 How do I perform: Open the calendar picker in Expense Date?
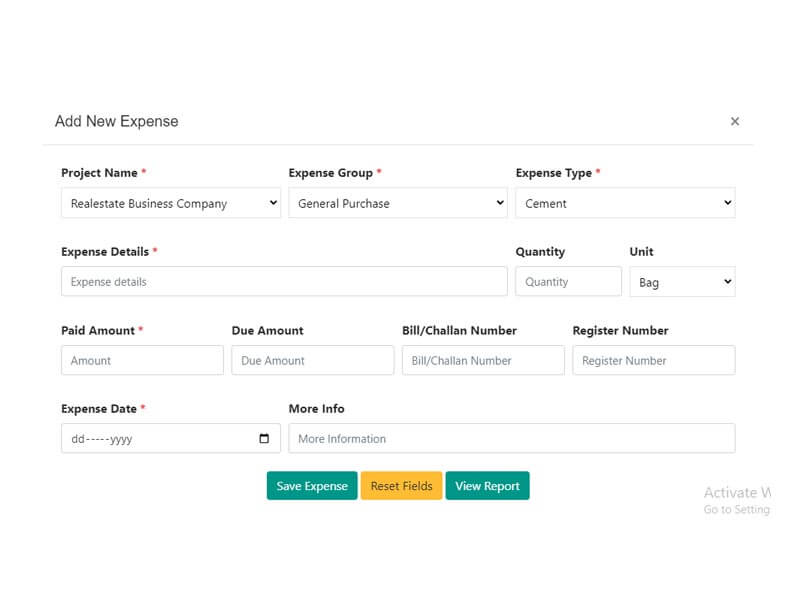coord(264,439)
